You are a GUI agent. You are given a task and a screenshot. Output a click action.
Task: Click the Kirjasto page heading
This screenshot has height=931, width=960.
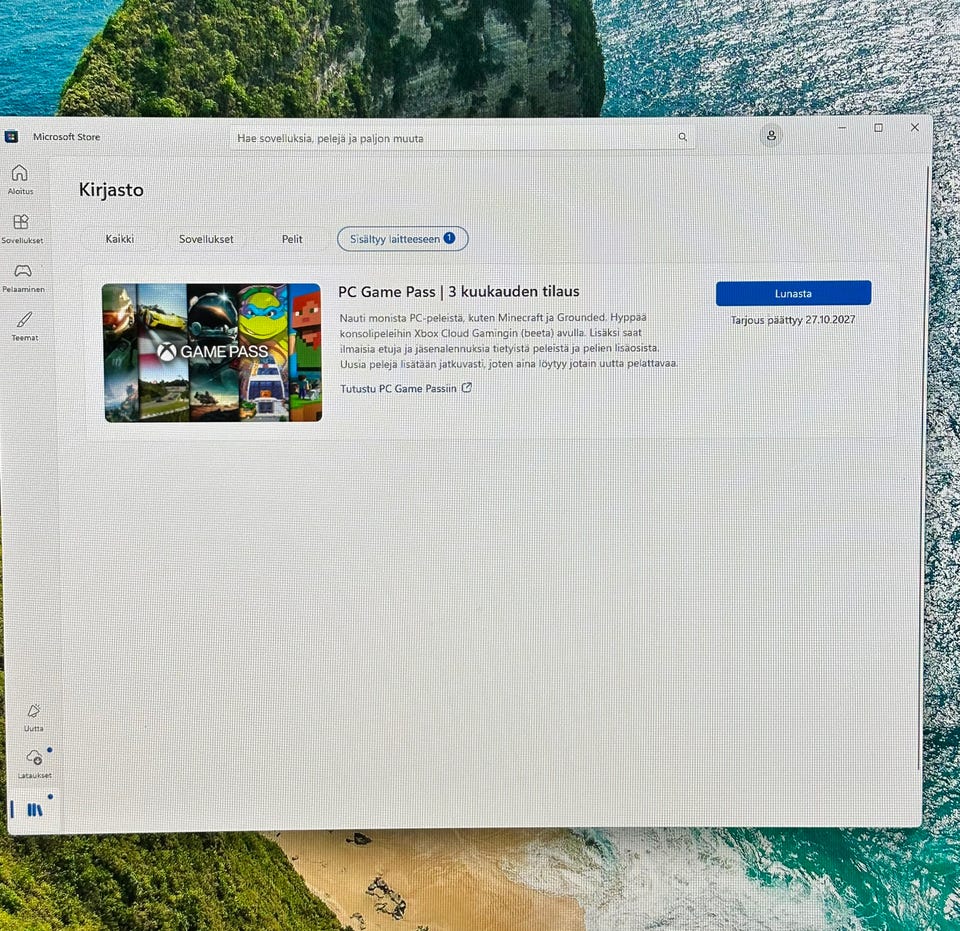click(x=111, y=190)
